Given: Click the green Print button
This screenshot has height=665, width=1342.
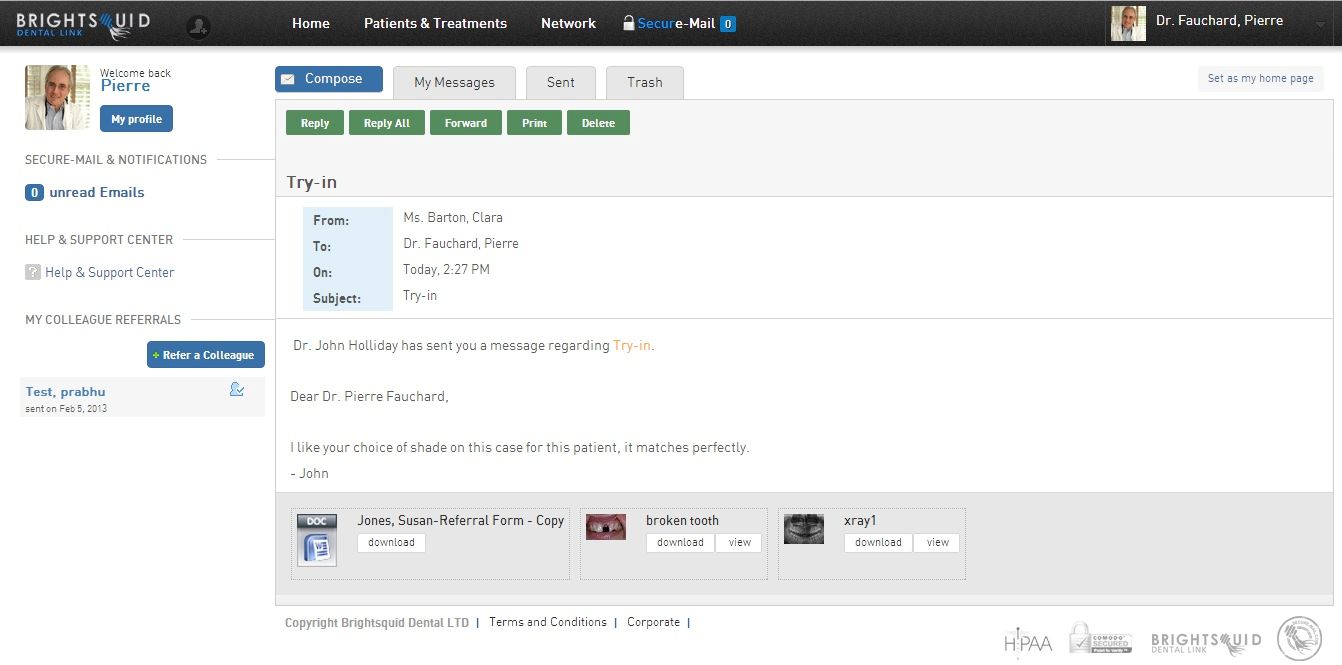Looking at the screenshot, I should click(x=534, y=123).
